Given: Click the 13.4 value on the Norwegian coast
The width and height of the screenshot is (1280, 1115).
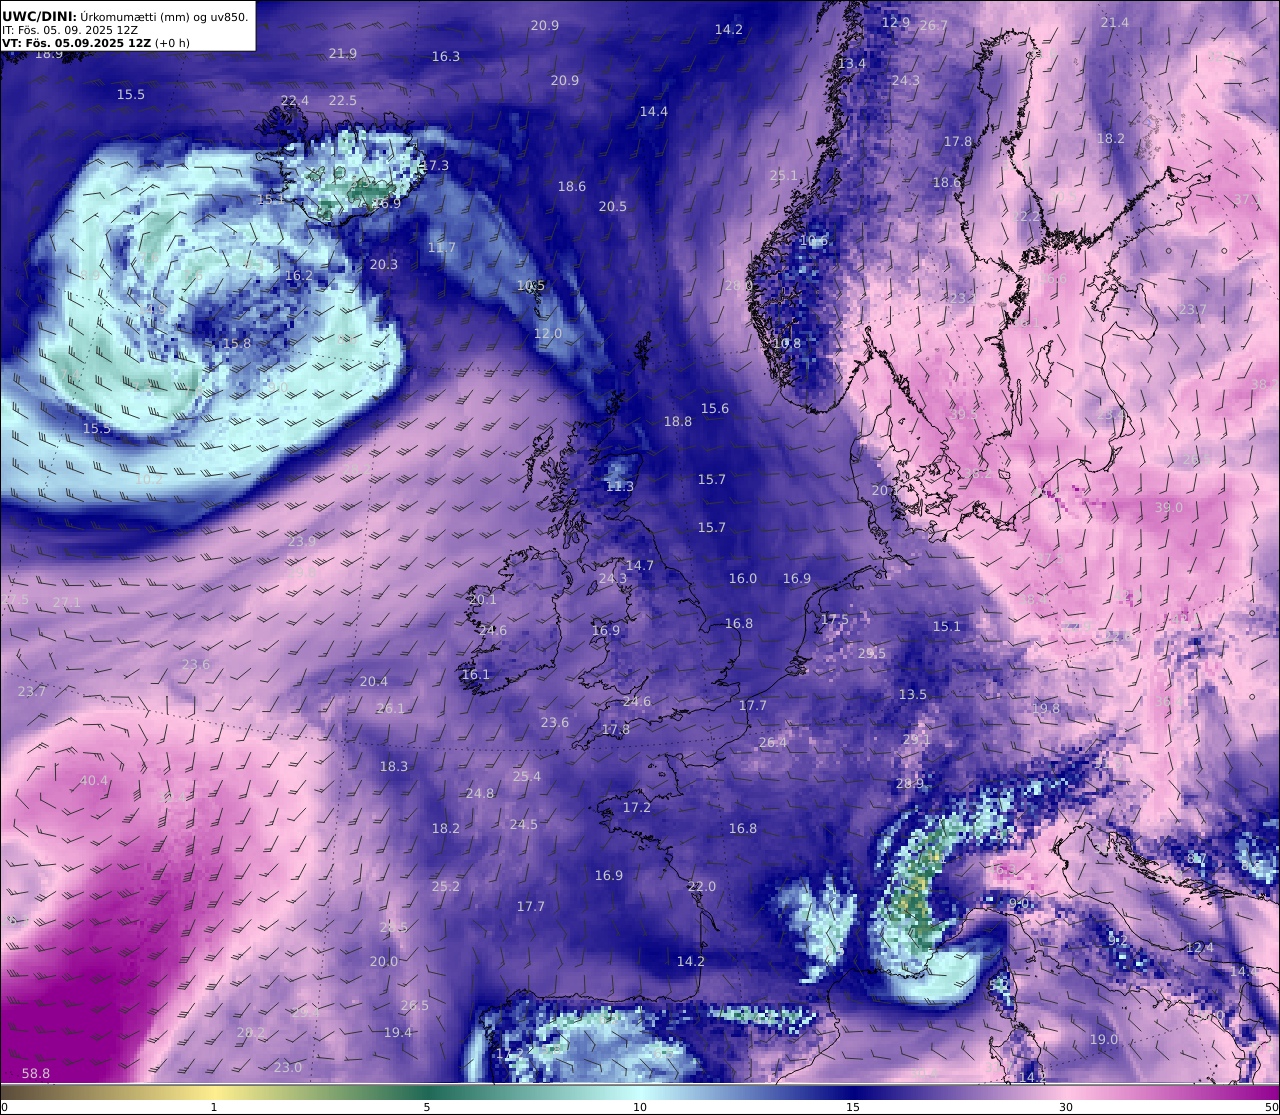Looking at the screenshot, I should click(x=852, y=63).
